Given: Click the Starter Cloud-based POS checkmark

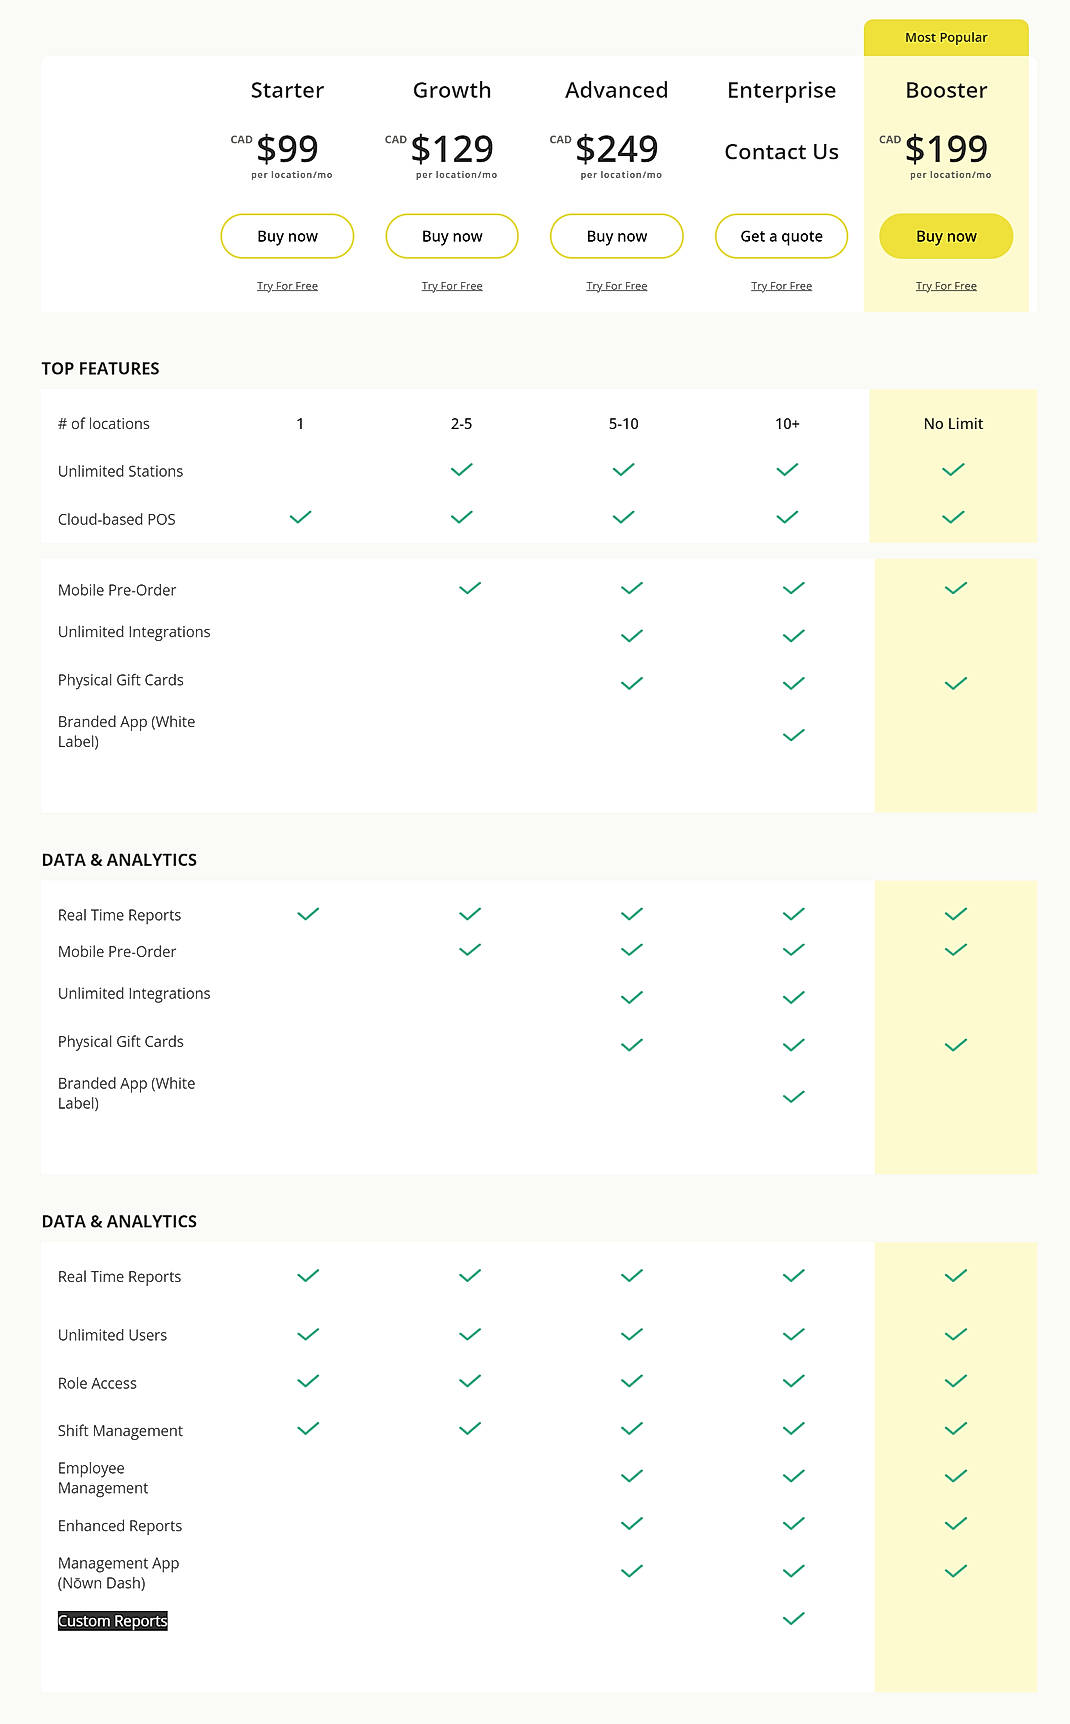Looking at the screenshot, I should click(300, 518).
